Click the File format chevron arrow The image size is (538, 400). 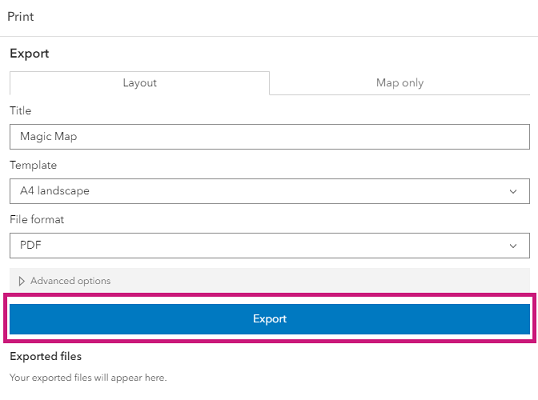tap(513, 246)
